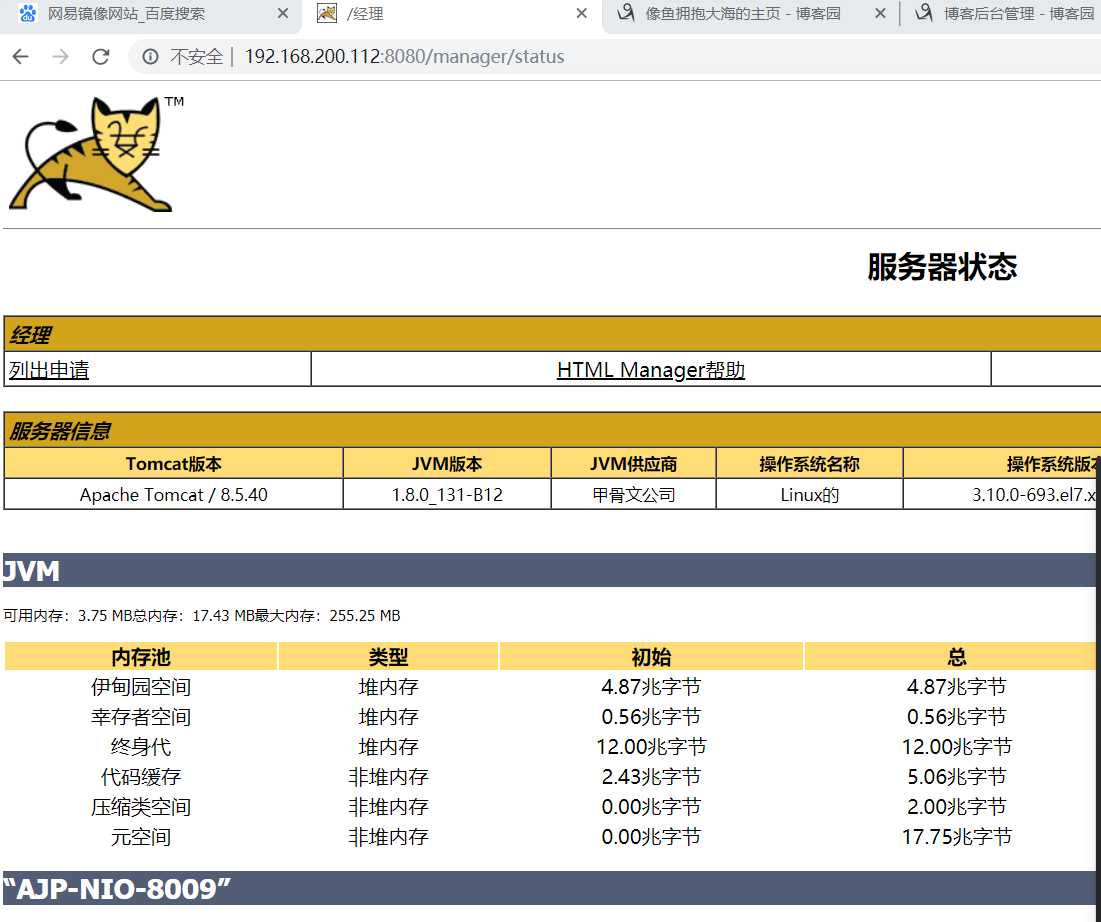Click the JVM版本 column header
This screenshot has width=1101, height=922.
pyautogui.click(x=447, y=464)
